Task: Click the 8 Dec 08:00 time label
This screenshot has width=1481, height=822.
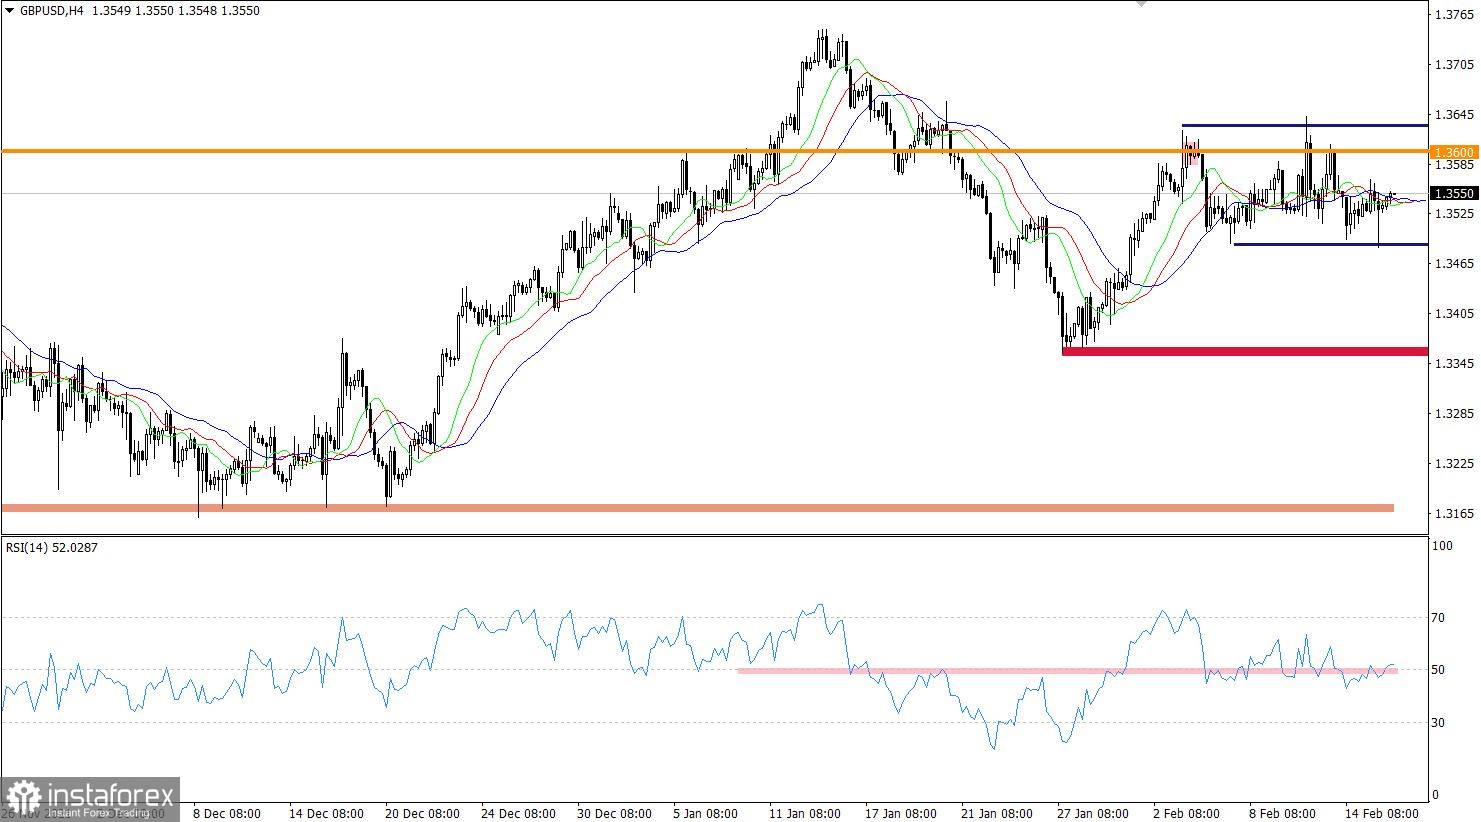Action: 227,813
